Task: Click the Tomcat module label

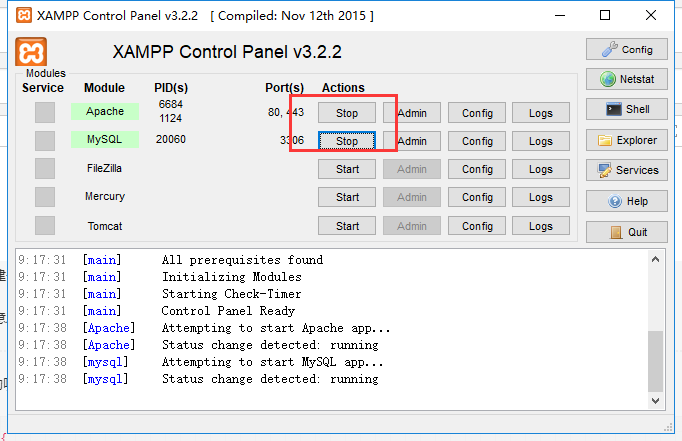Action: [105, 226]
